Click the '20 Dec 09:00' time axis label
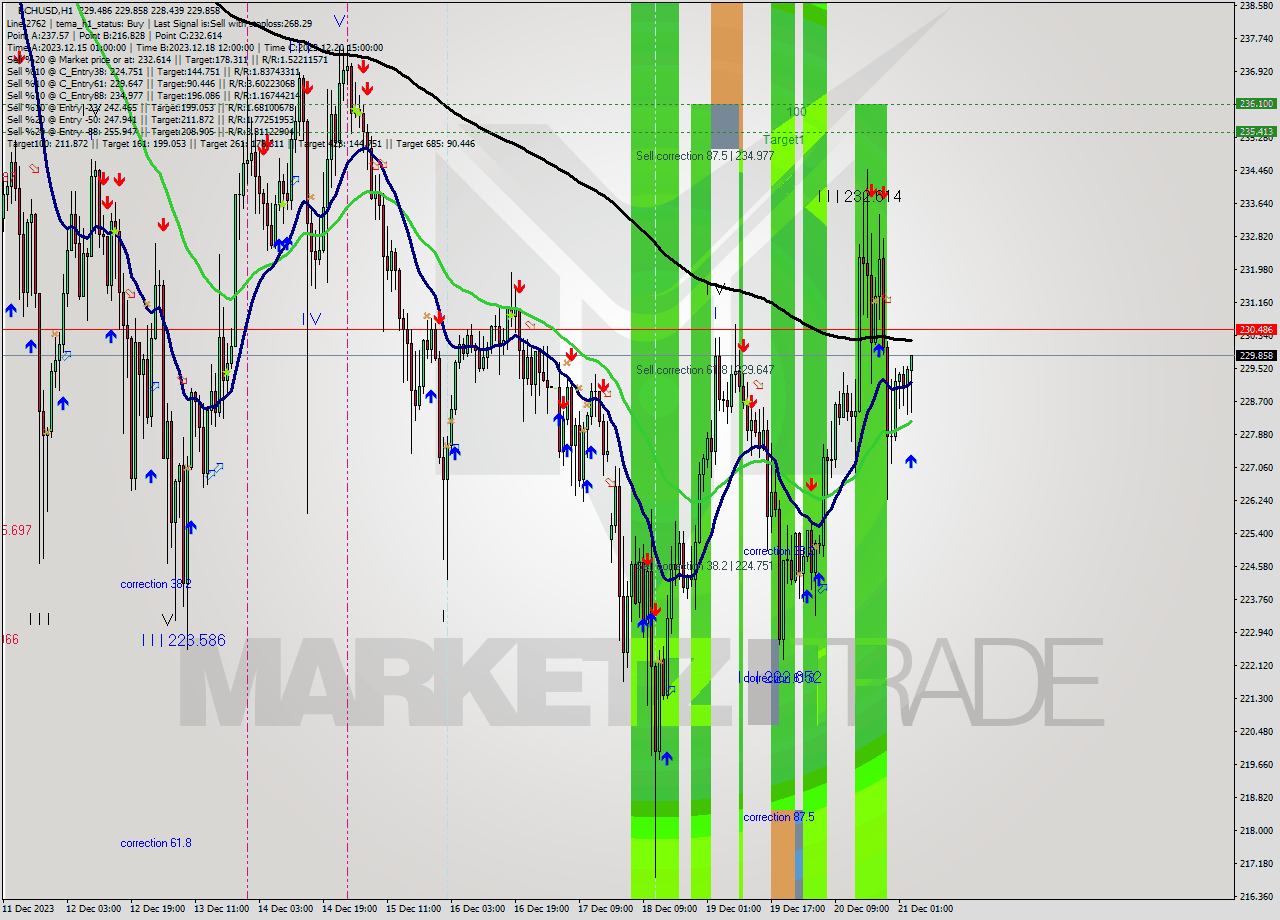The height and width of the screenshot is (920, 1280). 861,909
